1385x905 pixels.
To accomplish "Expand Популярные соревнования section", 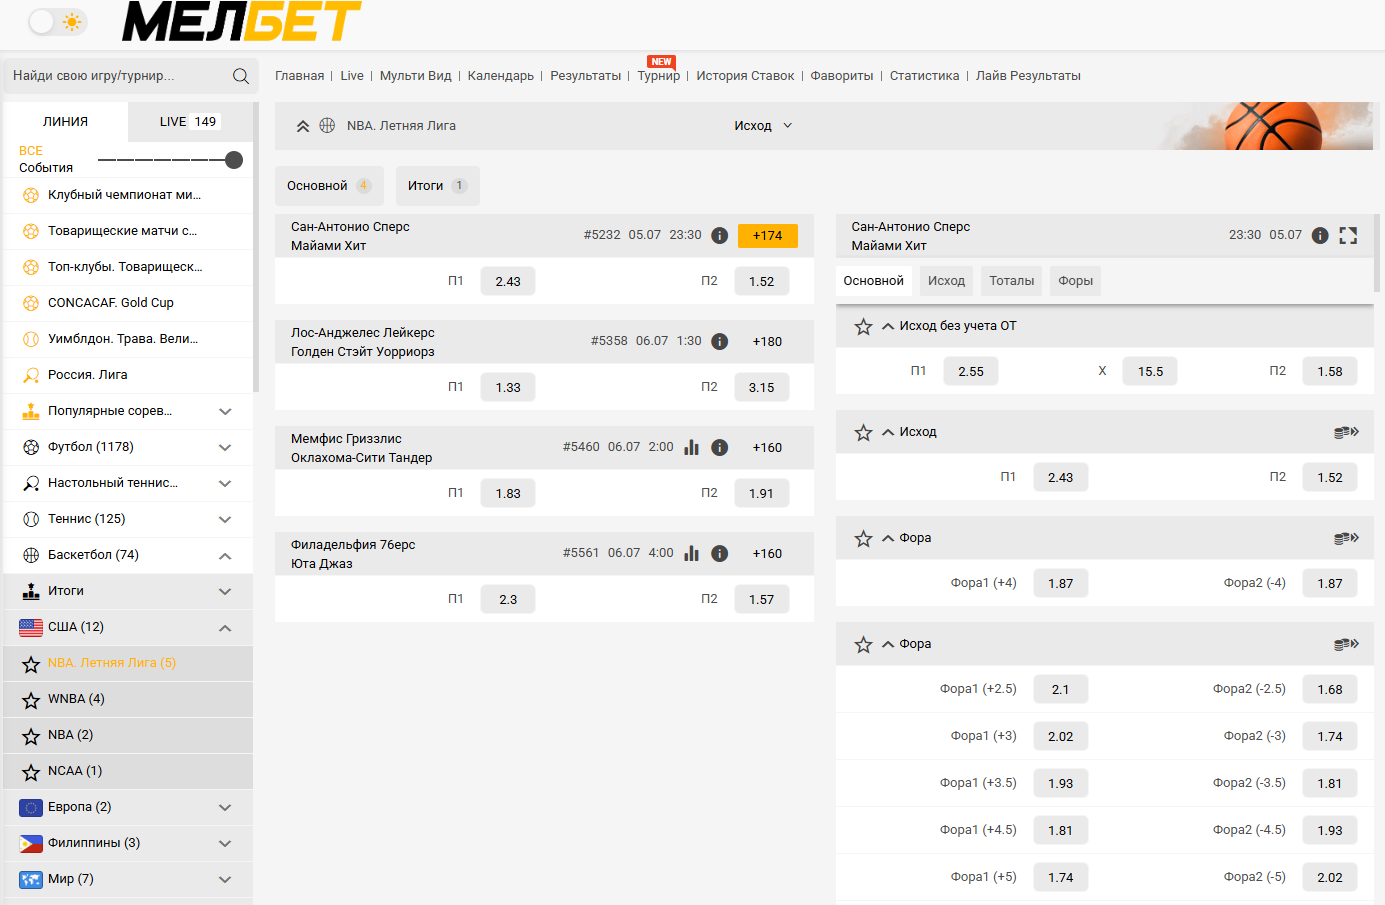I will 225,411.
